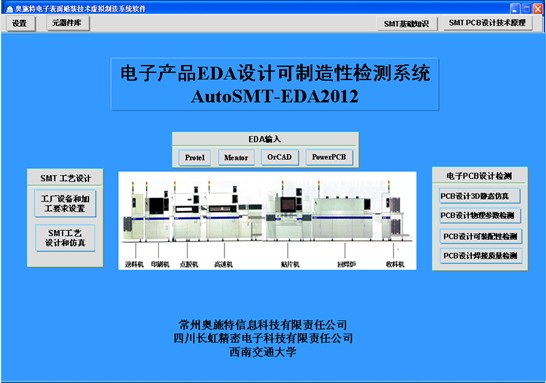
Task: Start PCB设计3D静态仿真
Action: point(480,196)
